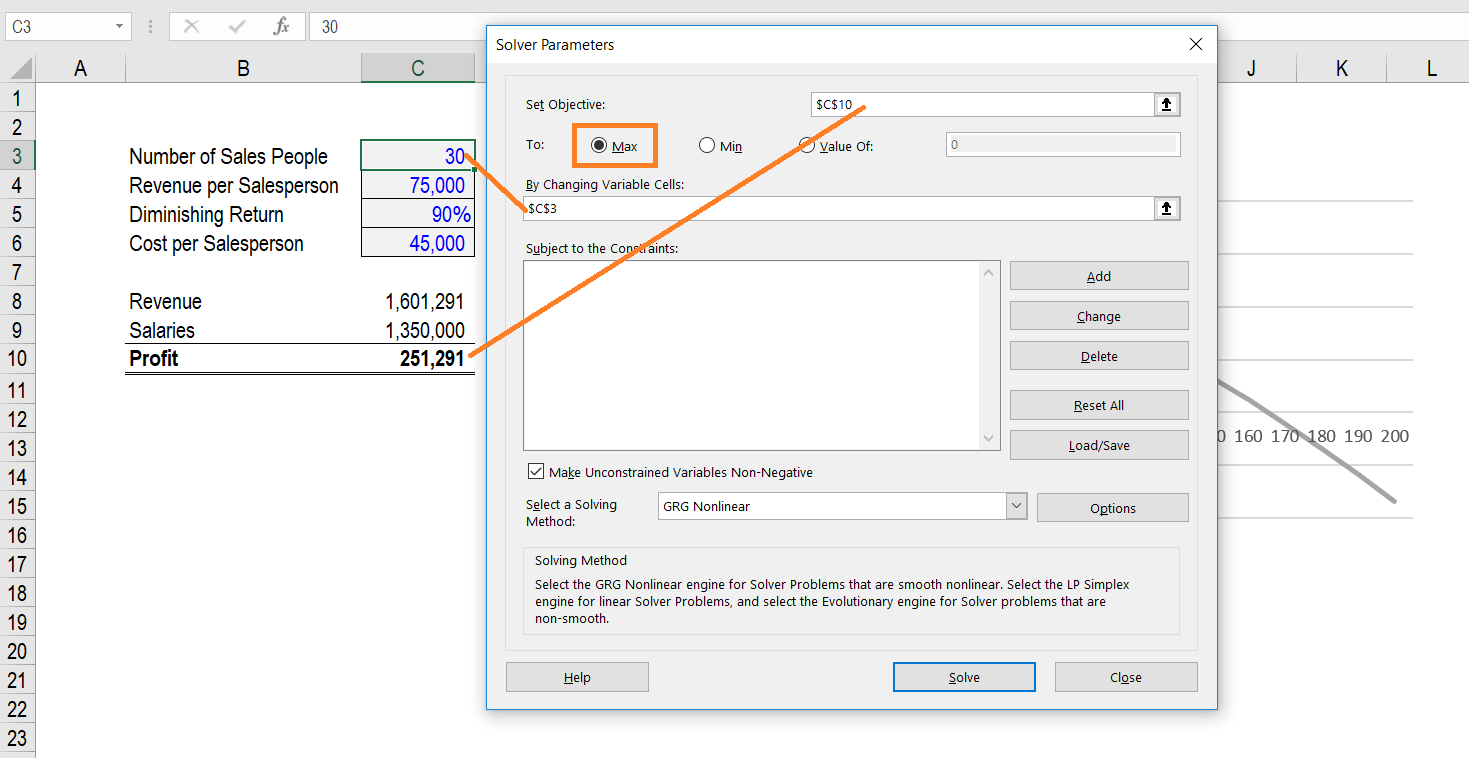The image size is (1469, 758).
Task: Click the By Changing Variable Cells field
Action: tap(838, 208)
